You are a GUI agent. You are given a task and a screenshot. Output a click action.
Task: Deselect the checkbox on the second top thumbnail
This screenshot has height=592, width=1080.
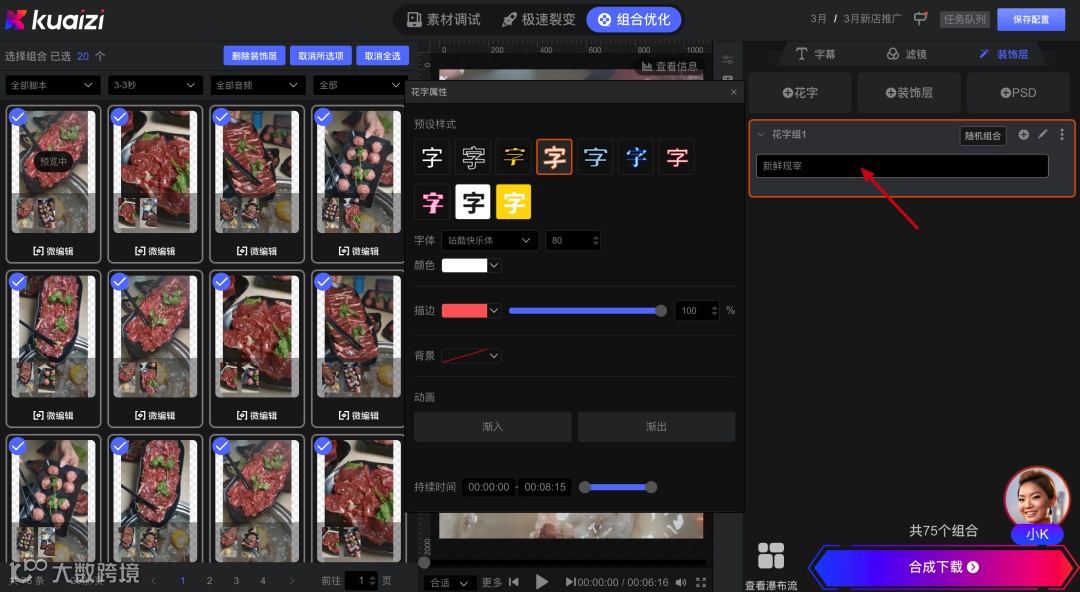[x=119, y=115]
